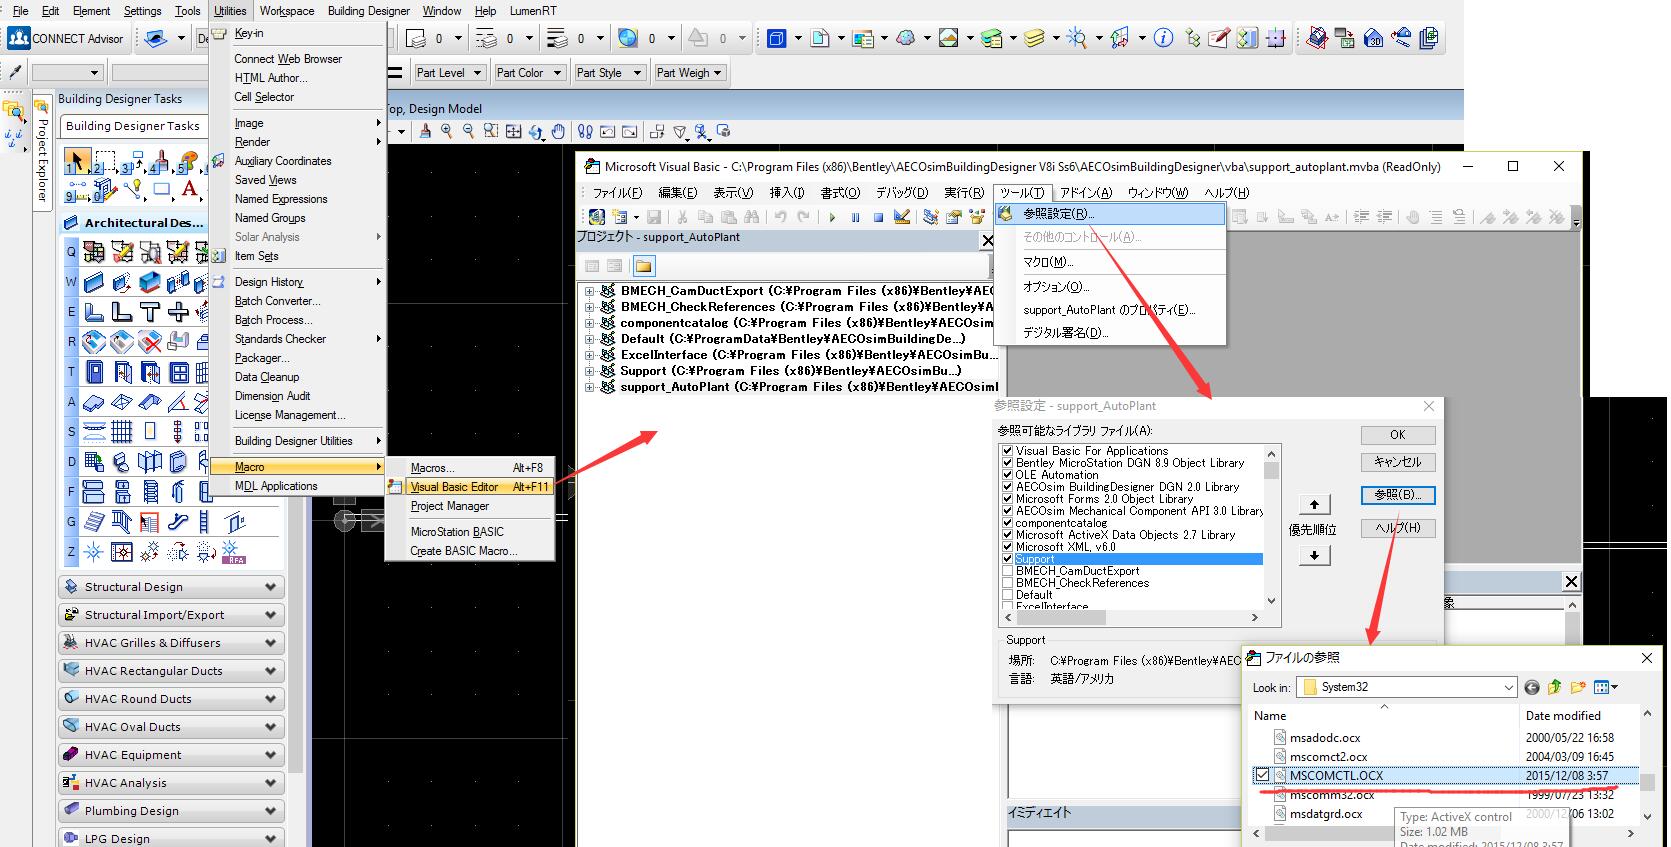Click the 参照(B)... browse button

(x=1398, y=495)
